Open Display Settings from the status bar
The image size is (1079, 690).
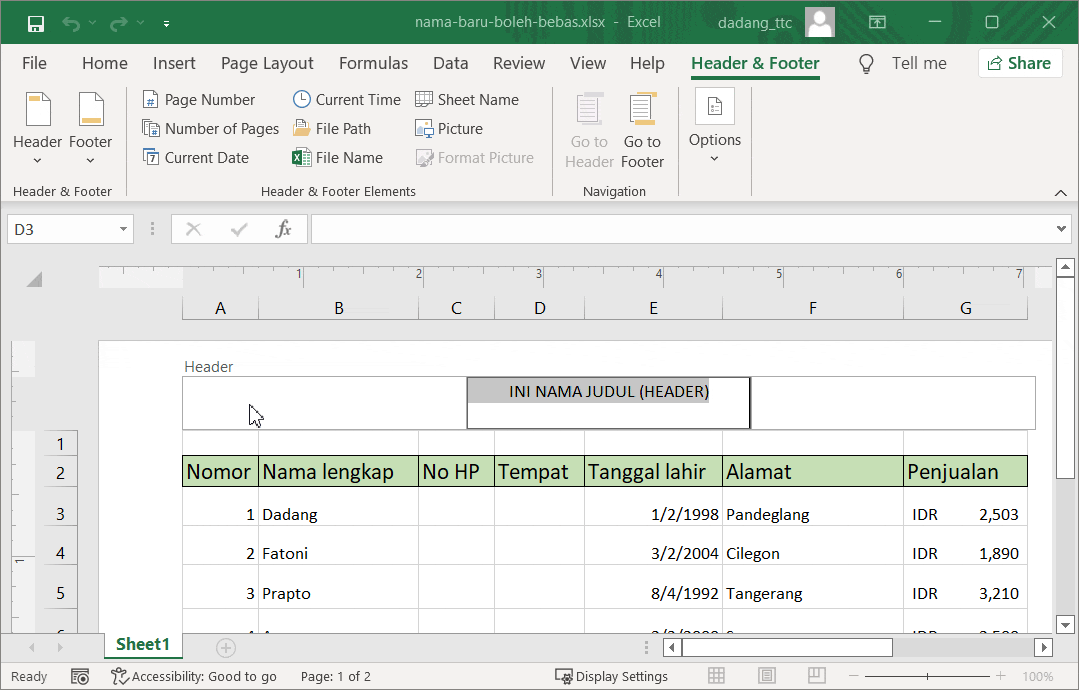(x=612, y=676)
